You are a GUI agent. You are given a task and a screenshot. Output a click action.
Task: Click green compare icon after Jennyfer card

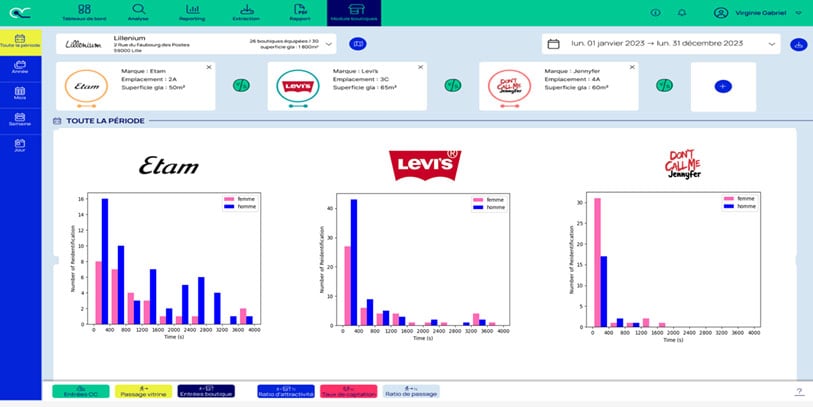tap(664, 86)
